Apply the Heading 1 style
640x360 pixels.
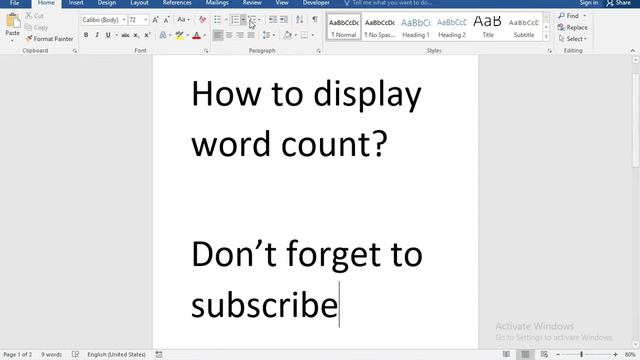click(x=416, y=27)
